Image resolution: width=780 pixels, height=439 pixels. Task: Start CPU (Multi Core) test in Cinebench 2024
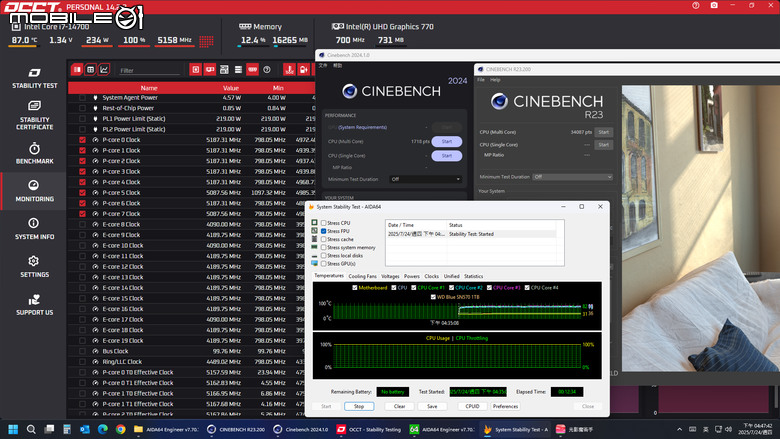(x=447, y=142)
